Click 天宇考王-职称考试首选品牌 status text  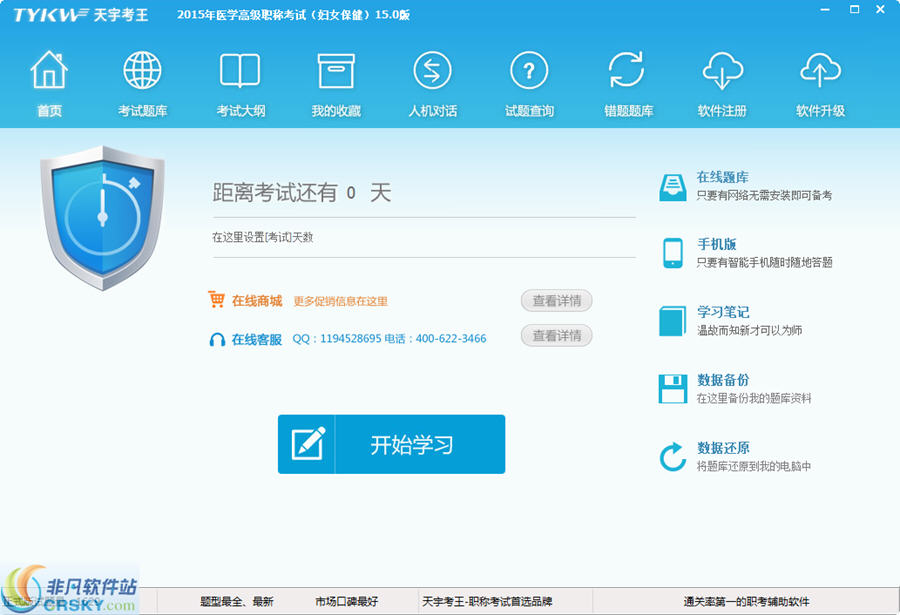coord(487,602)
